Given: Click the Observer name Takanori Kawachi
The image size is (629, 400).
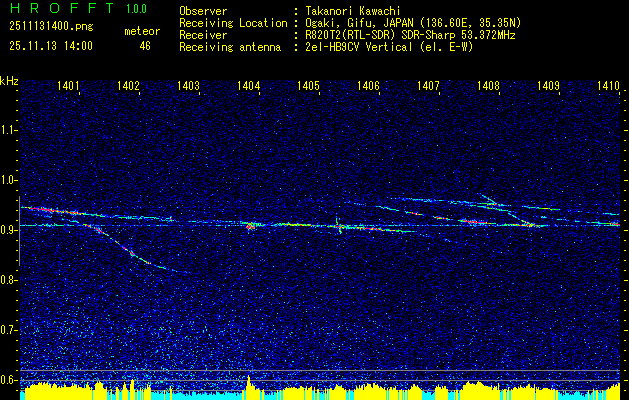Looking at the screenshot, I should click(x=353, y=11).
